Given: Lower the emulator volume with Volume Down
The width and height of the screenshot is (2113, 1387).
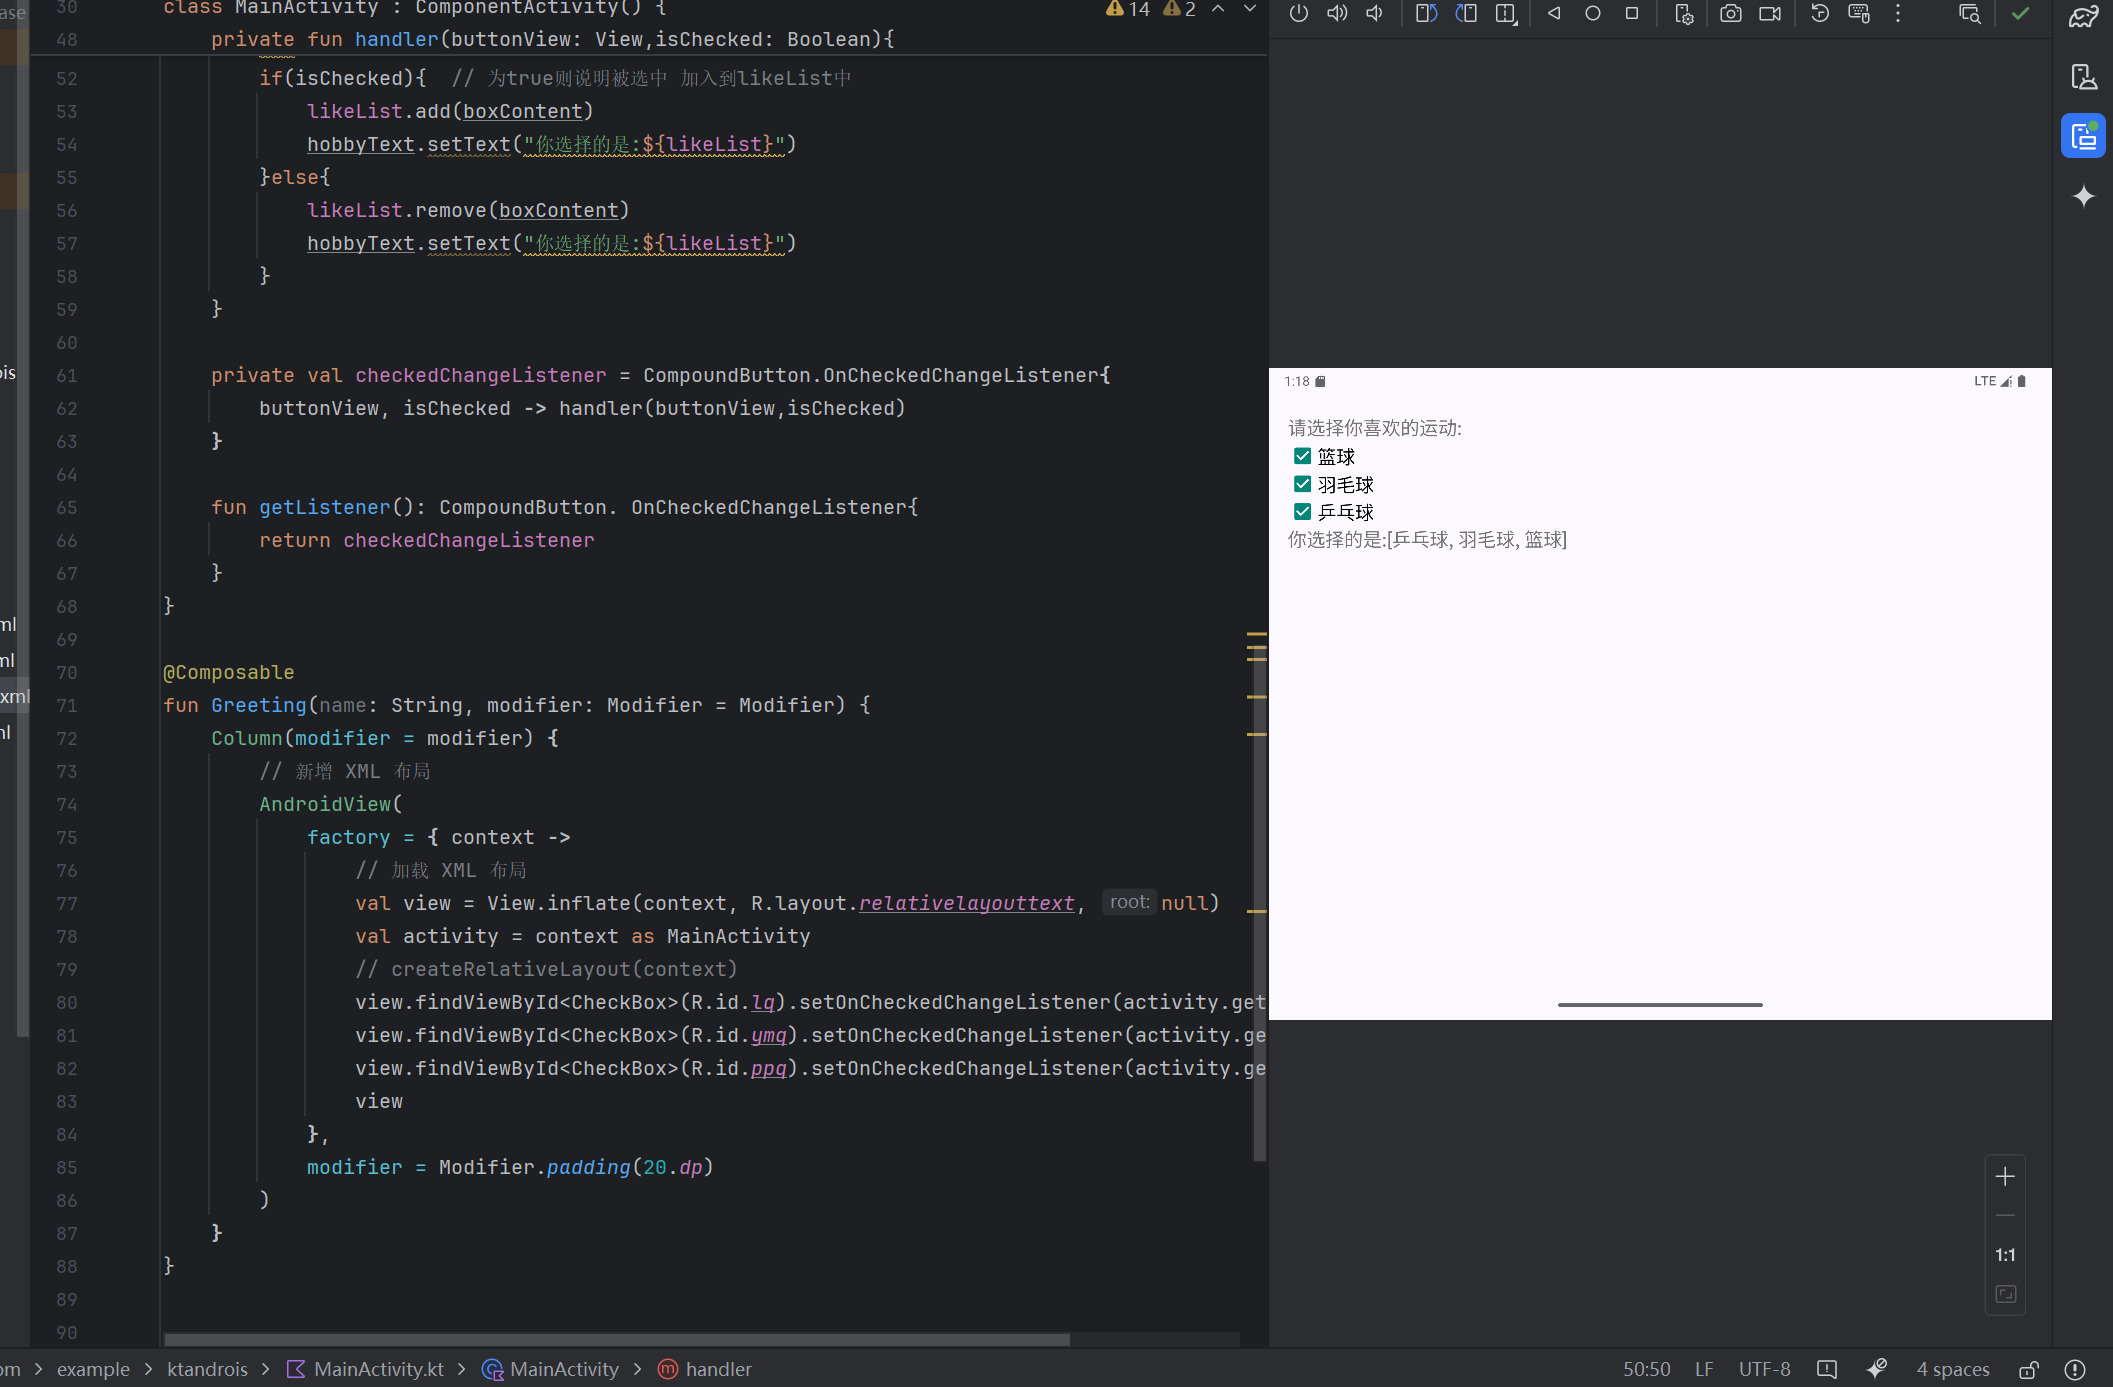Looking at the screenshot, I should click(1375, 14).
